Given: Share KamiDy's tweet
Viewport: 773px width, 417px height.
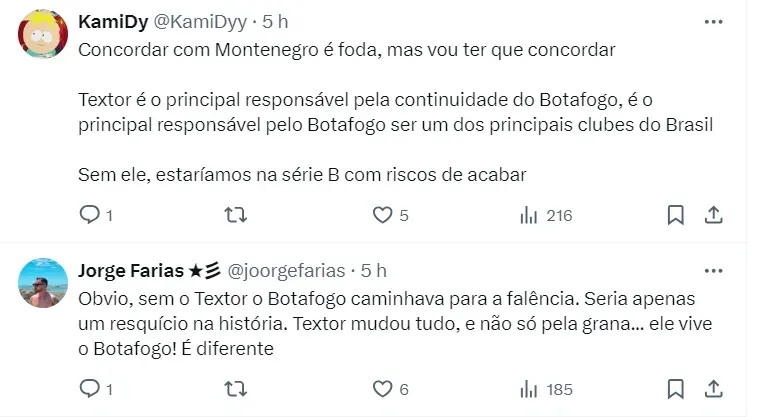Looking at the screenshot, I should coord(714,215).
